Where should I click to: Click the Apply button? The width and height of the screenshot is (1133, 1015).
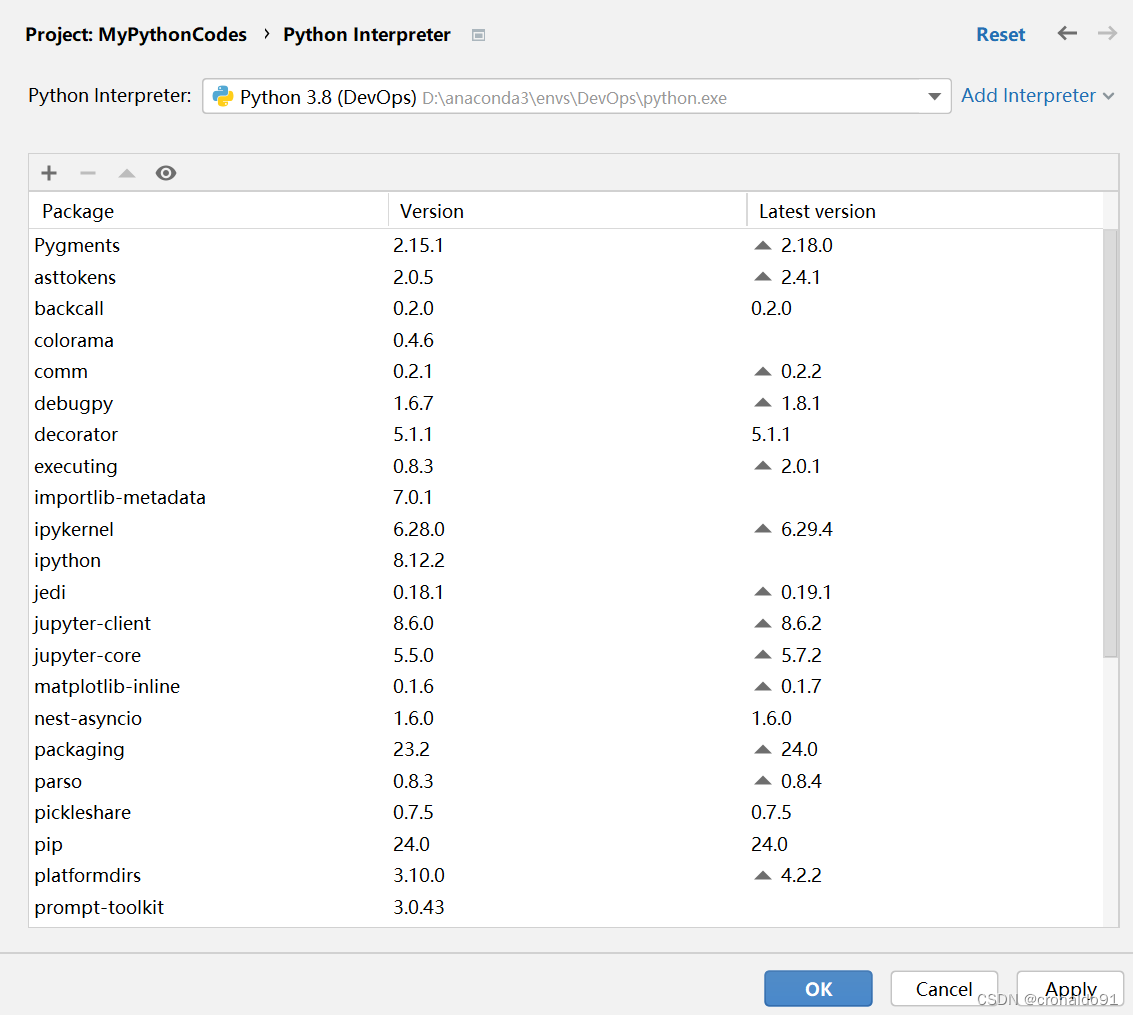point(1070,988)
